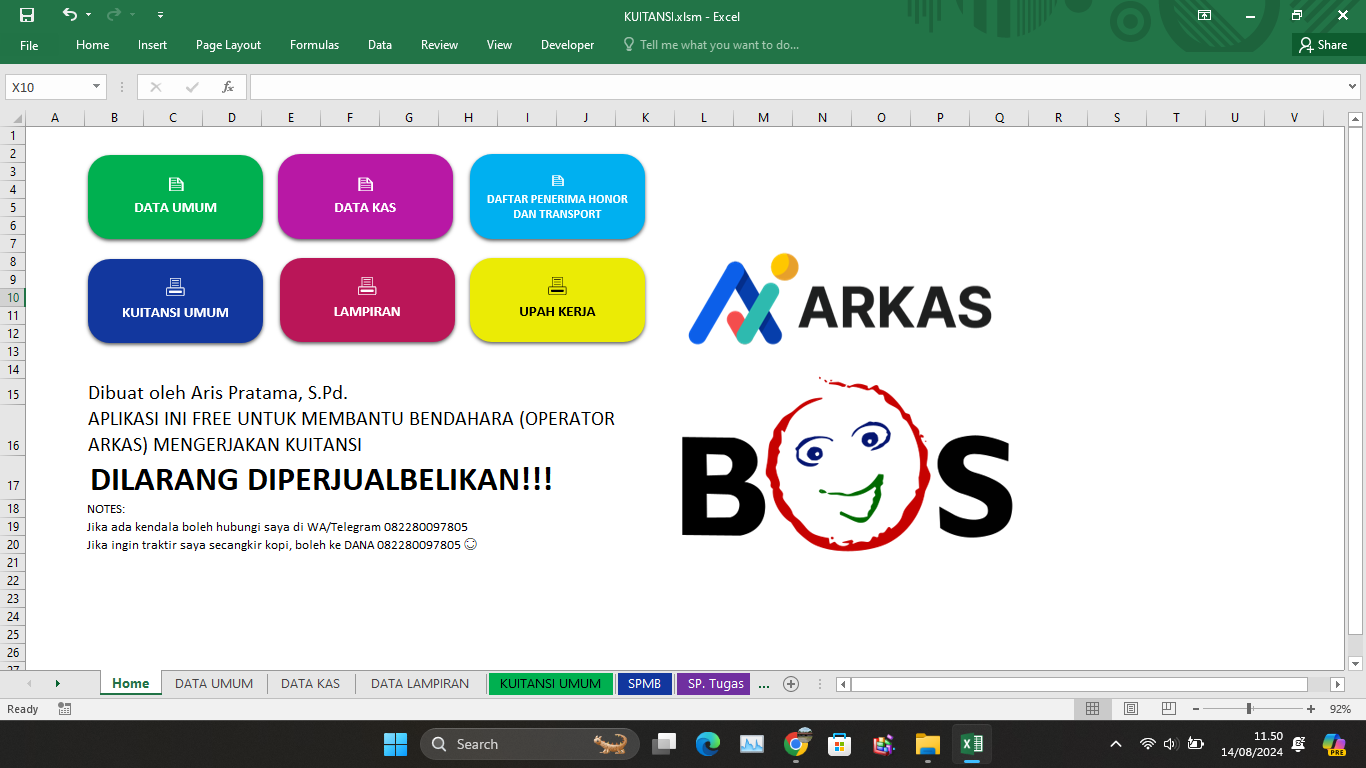
Task: Click the zoom in plus icon
Action: coord(1311,709)
